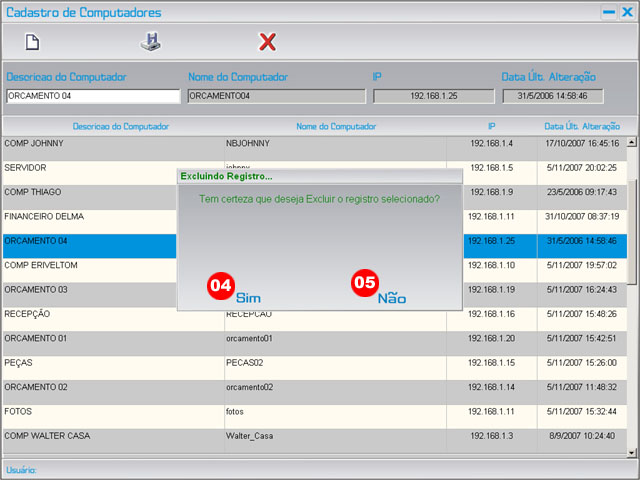Image resolution: width=640 pixels, height=480 pixels.
Task: Minimize the Cadastro de Computadores window
Action: pos(608,12)
